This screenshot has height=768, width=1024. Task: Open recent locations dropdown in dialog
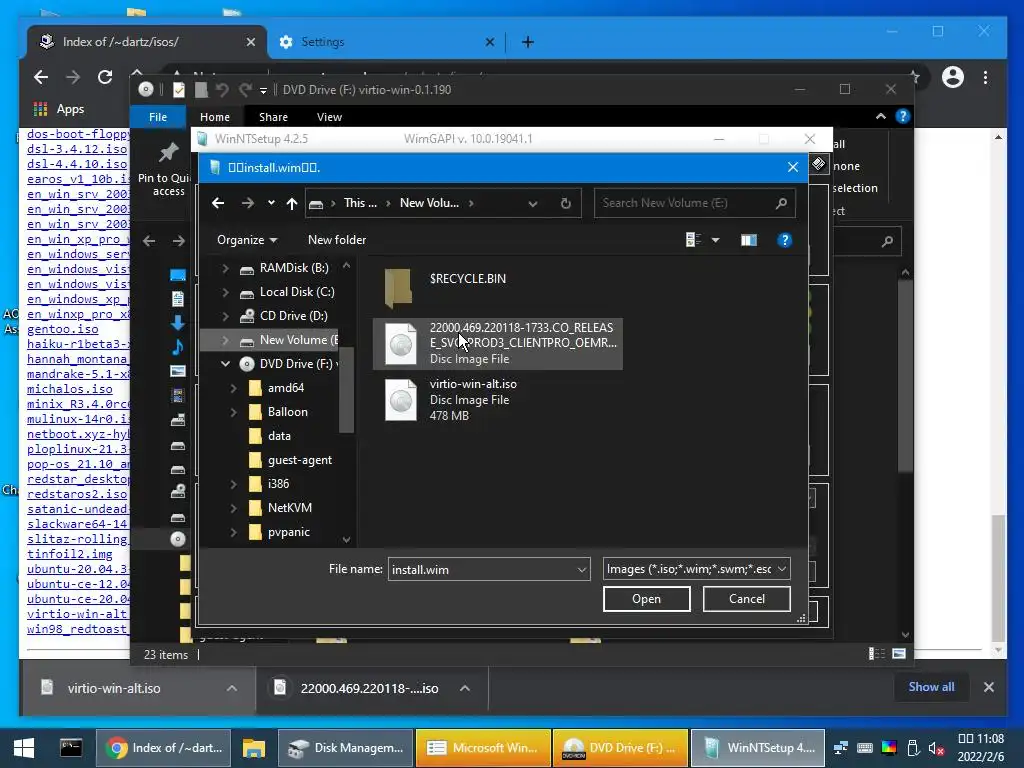coord(271,203)
